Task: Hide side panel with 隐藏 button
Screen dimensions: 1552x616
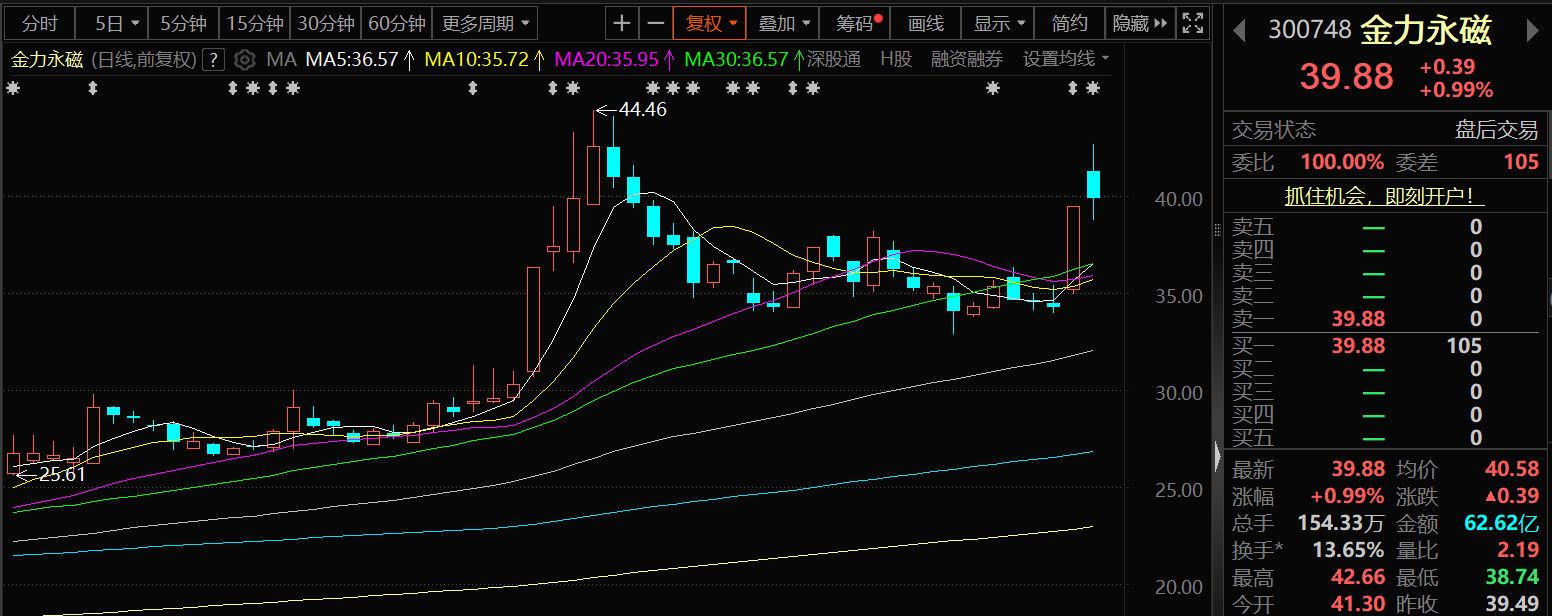Action: pyautogui.click(x=1140, y=23)
